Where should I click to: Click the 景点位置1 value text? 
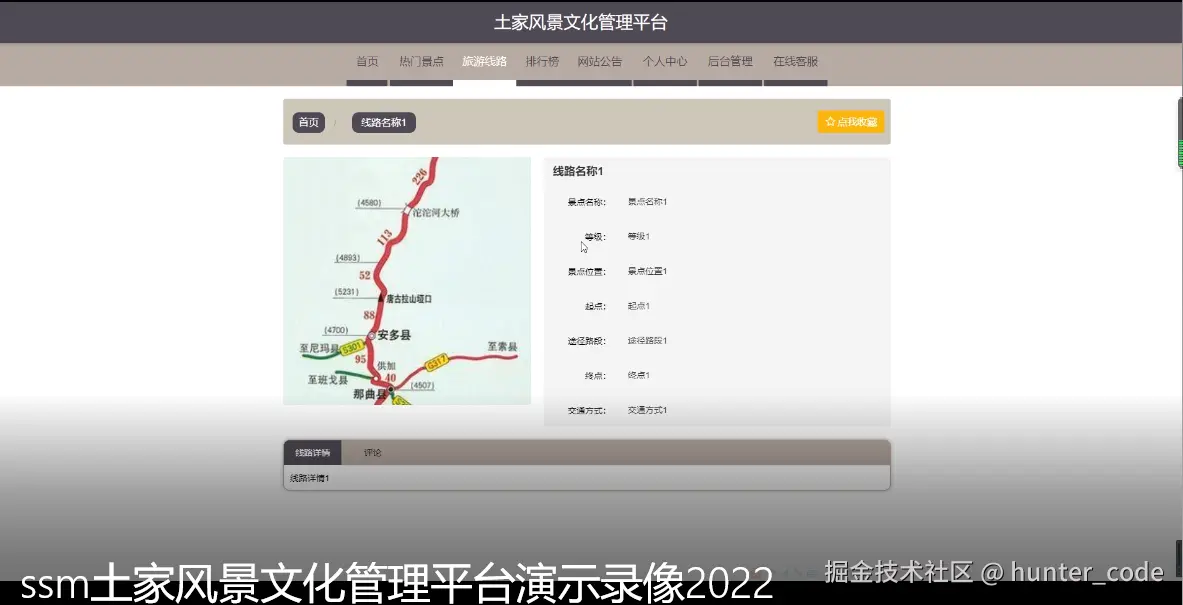(x=647, y=272)
